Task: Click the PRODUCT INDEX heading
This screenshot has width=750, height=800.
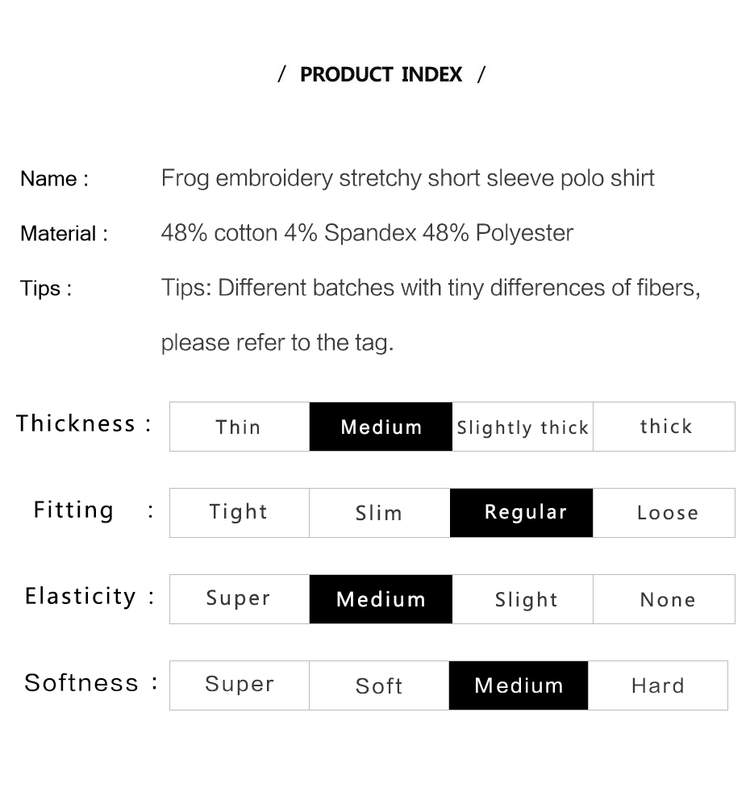Action: click(381, 74)
